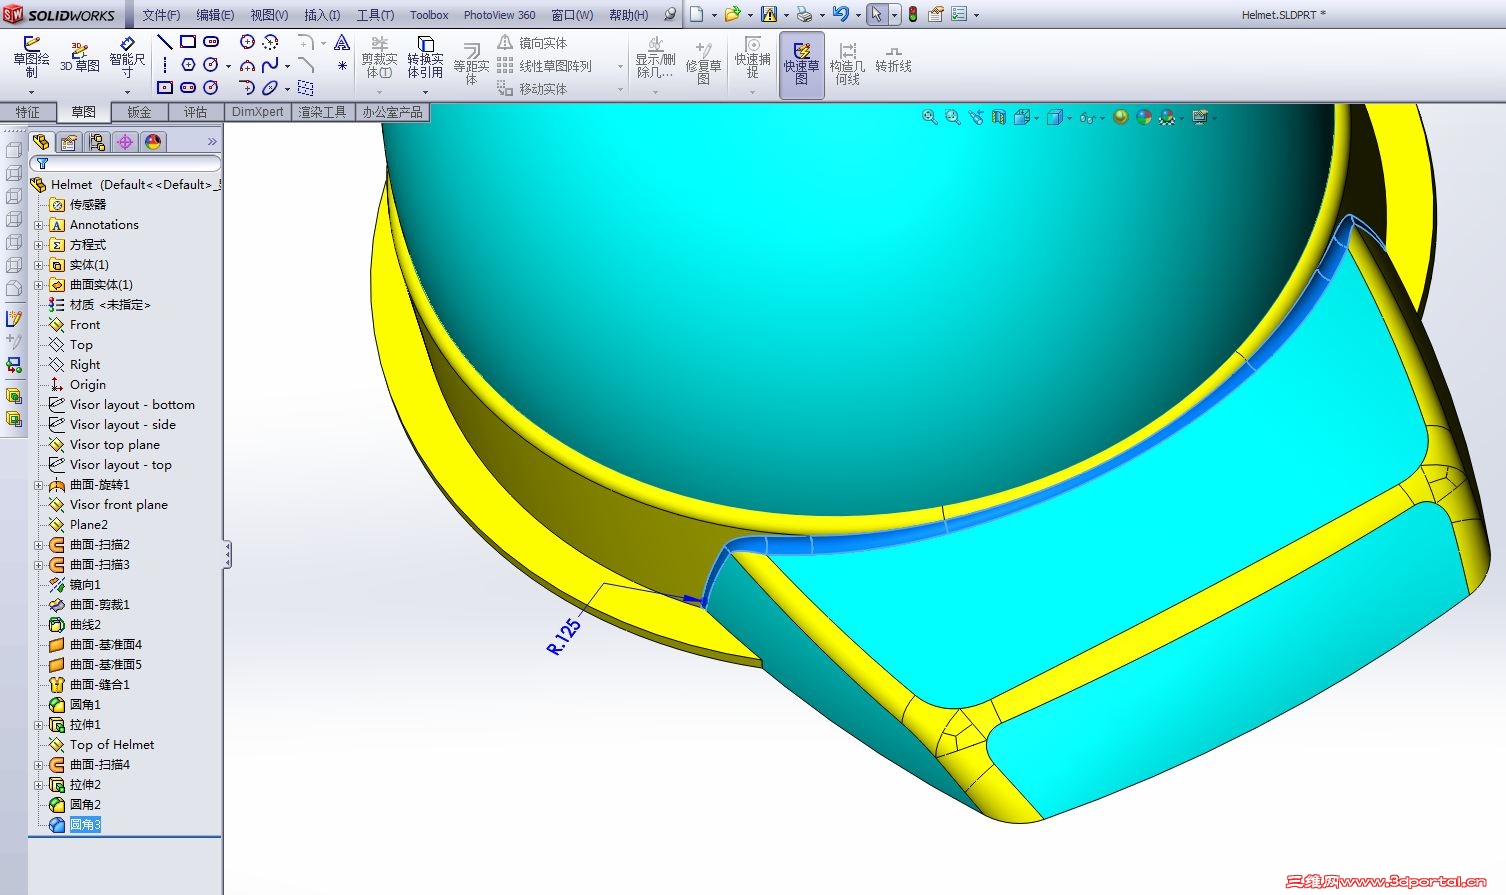1506x895 pixels.
Task: Open the DisplayManager tab icon
Action: point(153,142)
